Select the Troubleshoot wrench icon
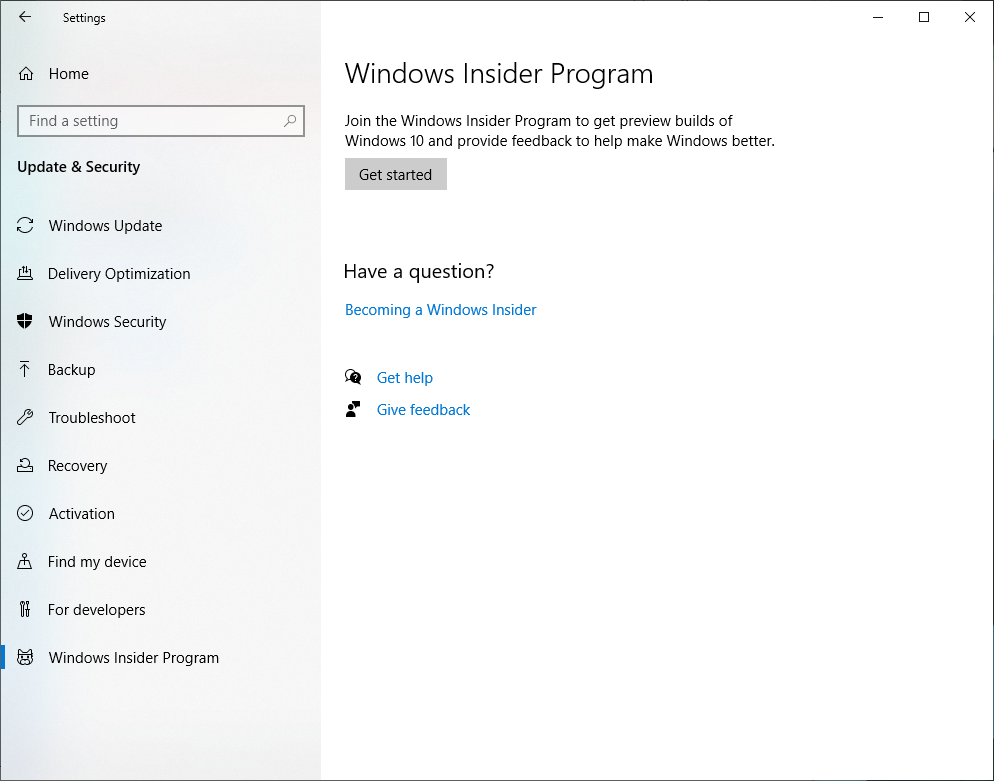Image resolution: width=994 pixels, height=781 pixels. (25, 417)
